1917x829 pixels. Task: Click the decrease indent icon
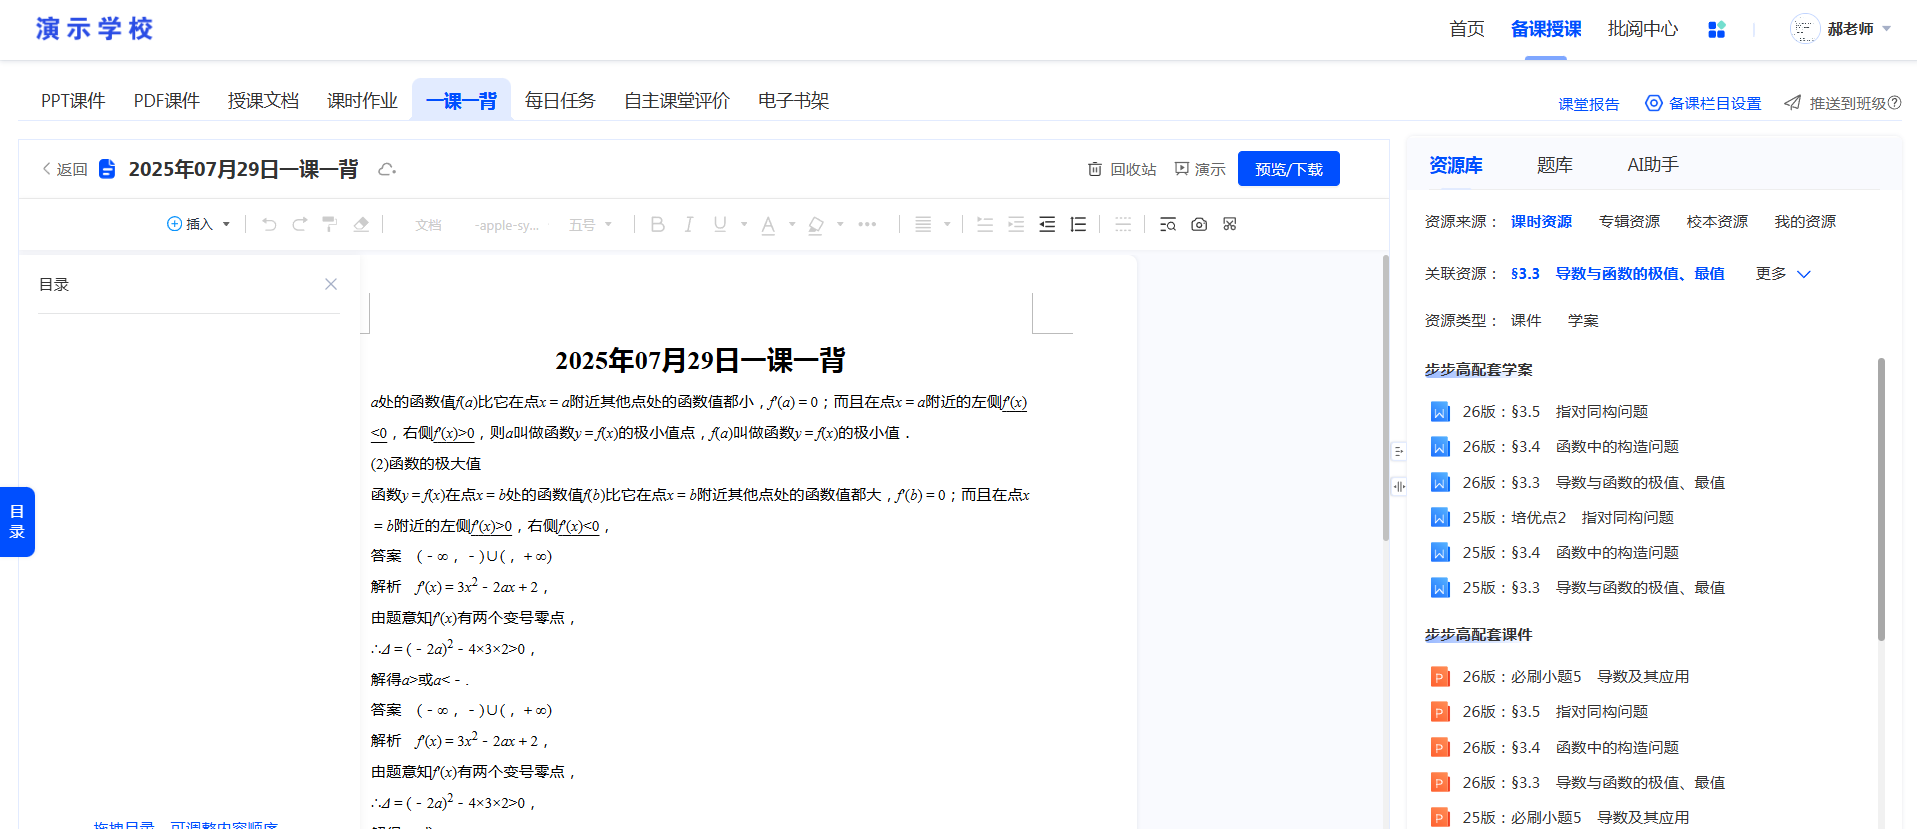click(985, 224)
